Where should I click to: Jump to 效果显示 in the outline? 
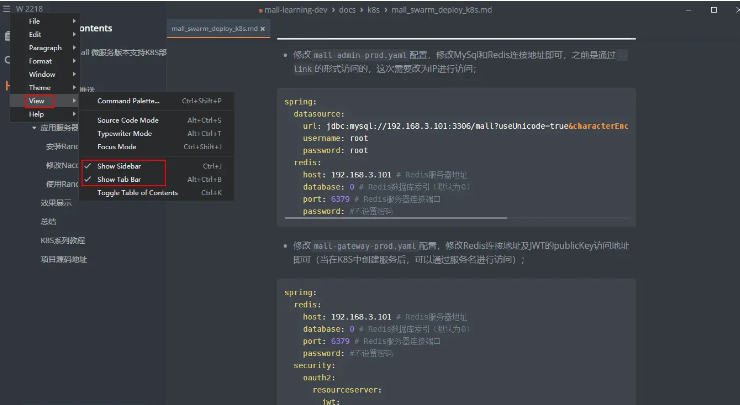click(56, 203)
